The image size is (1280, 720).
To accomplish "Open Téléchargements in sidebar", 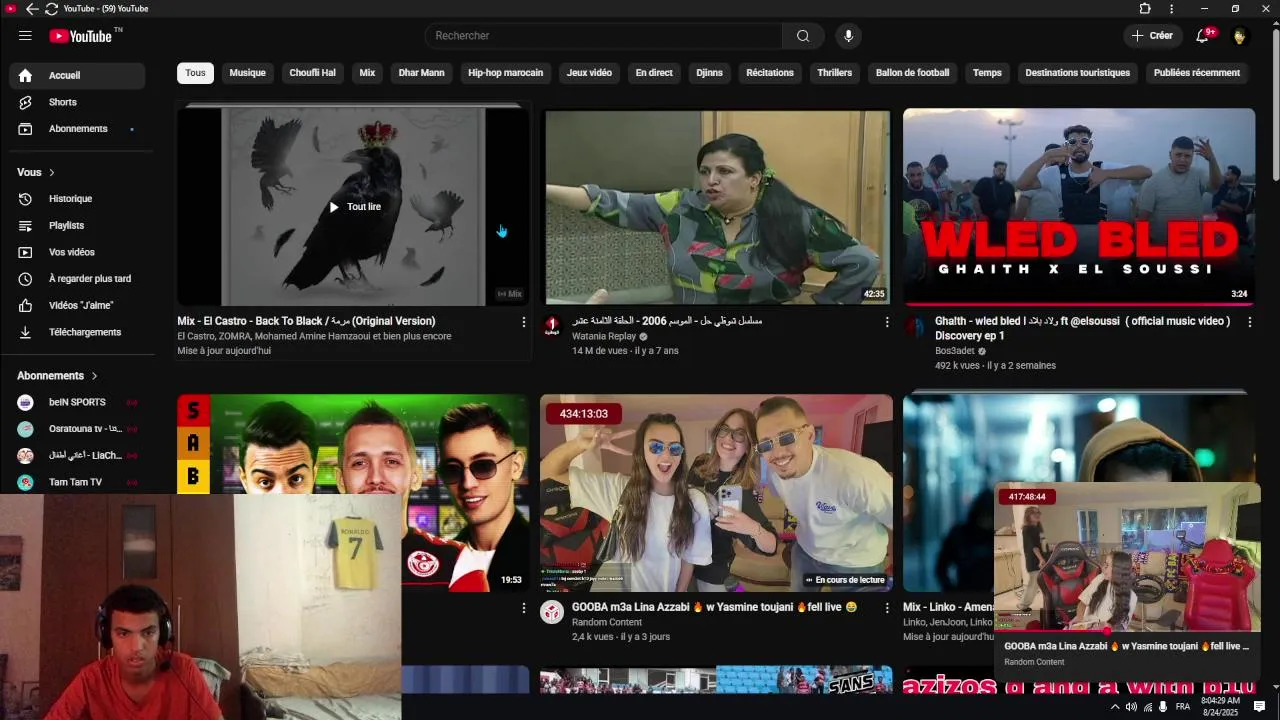I will [77, 332].
